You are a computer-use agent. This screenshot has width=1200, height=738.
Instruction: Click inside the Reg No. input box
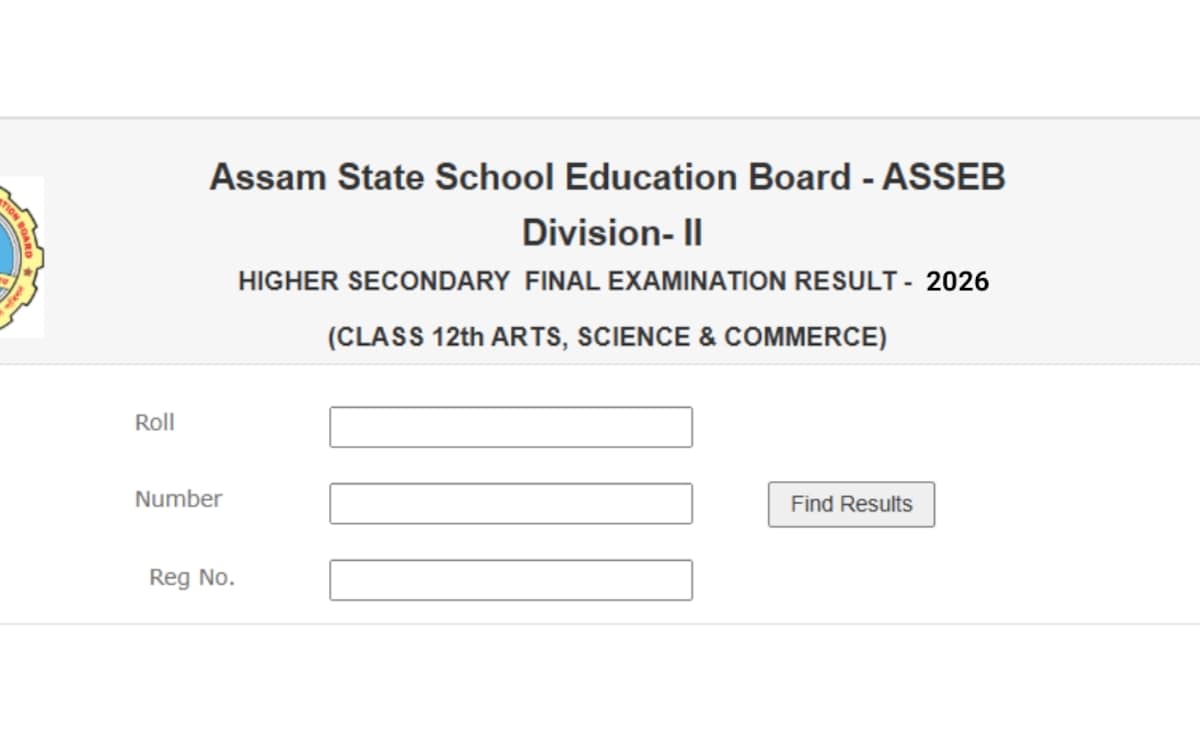(511, 580)
